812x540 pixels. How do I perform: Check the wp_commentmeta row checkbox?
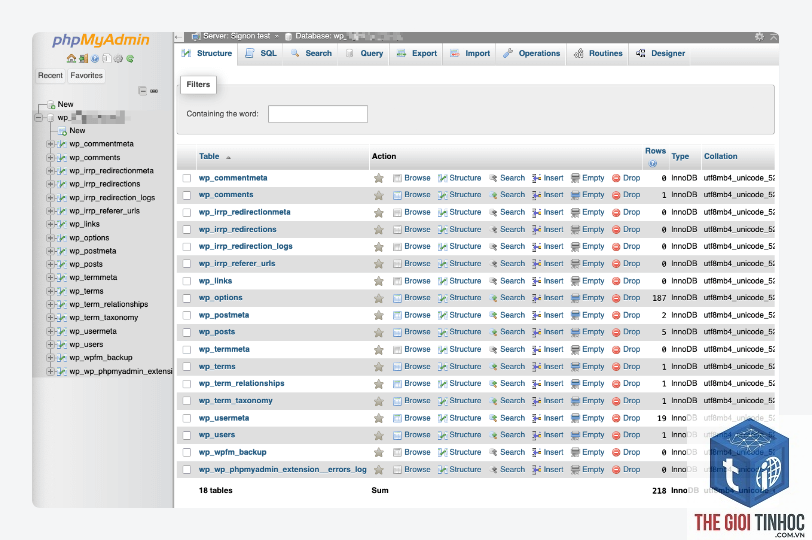click(186, 178)
